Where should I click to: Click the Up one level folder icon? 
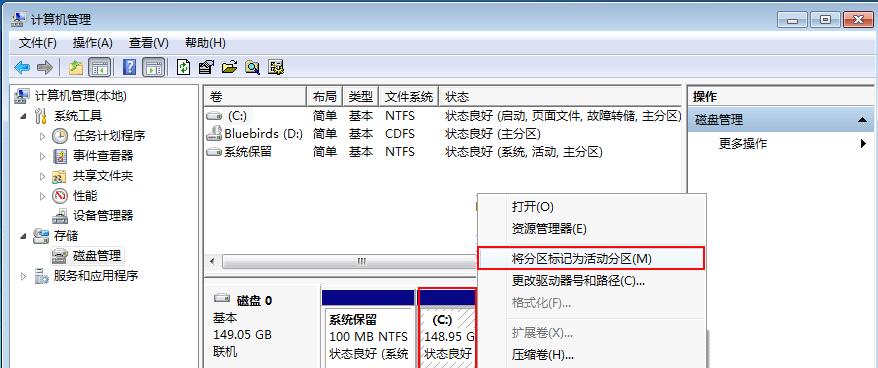tap(76, 68)
